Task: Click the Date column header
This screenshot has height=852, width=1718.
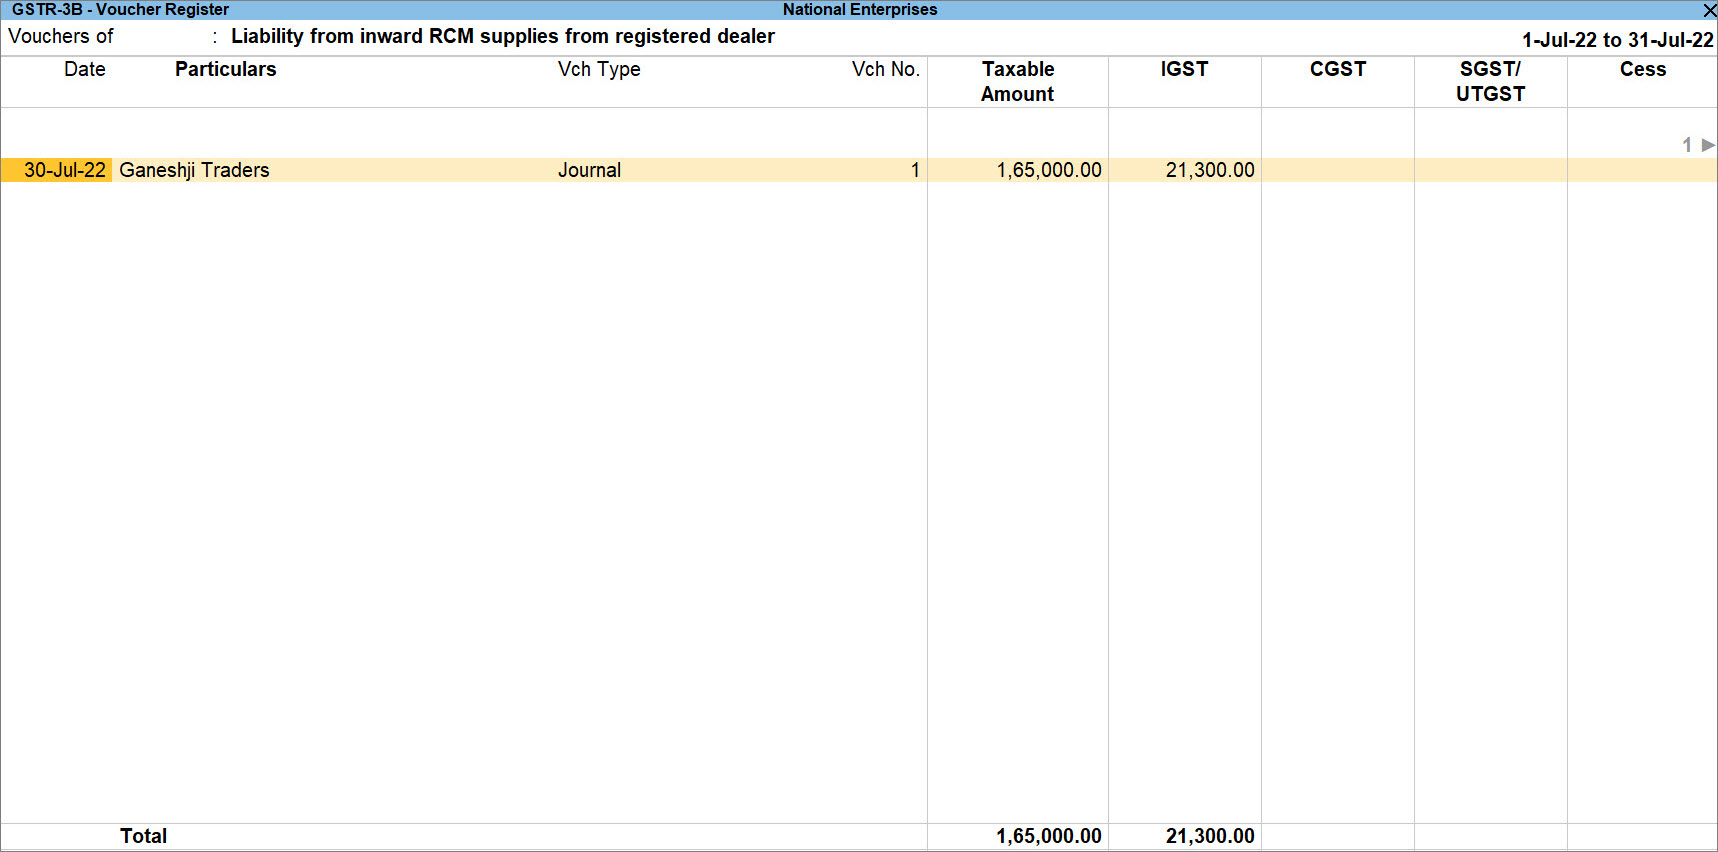Action: [x=84, y=69]
